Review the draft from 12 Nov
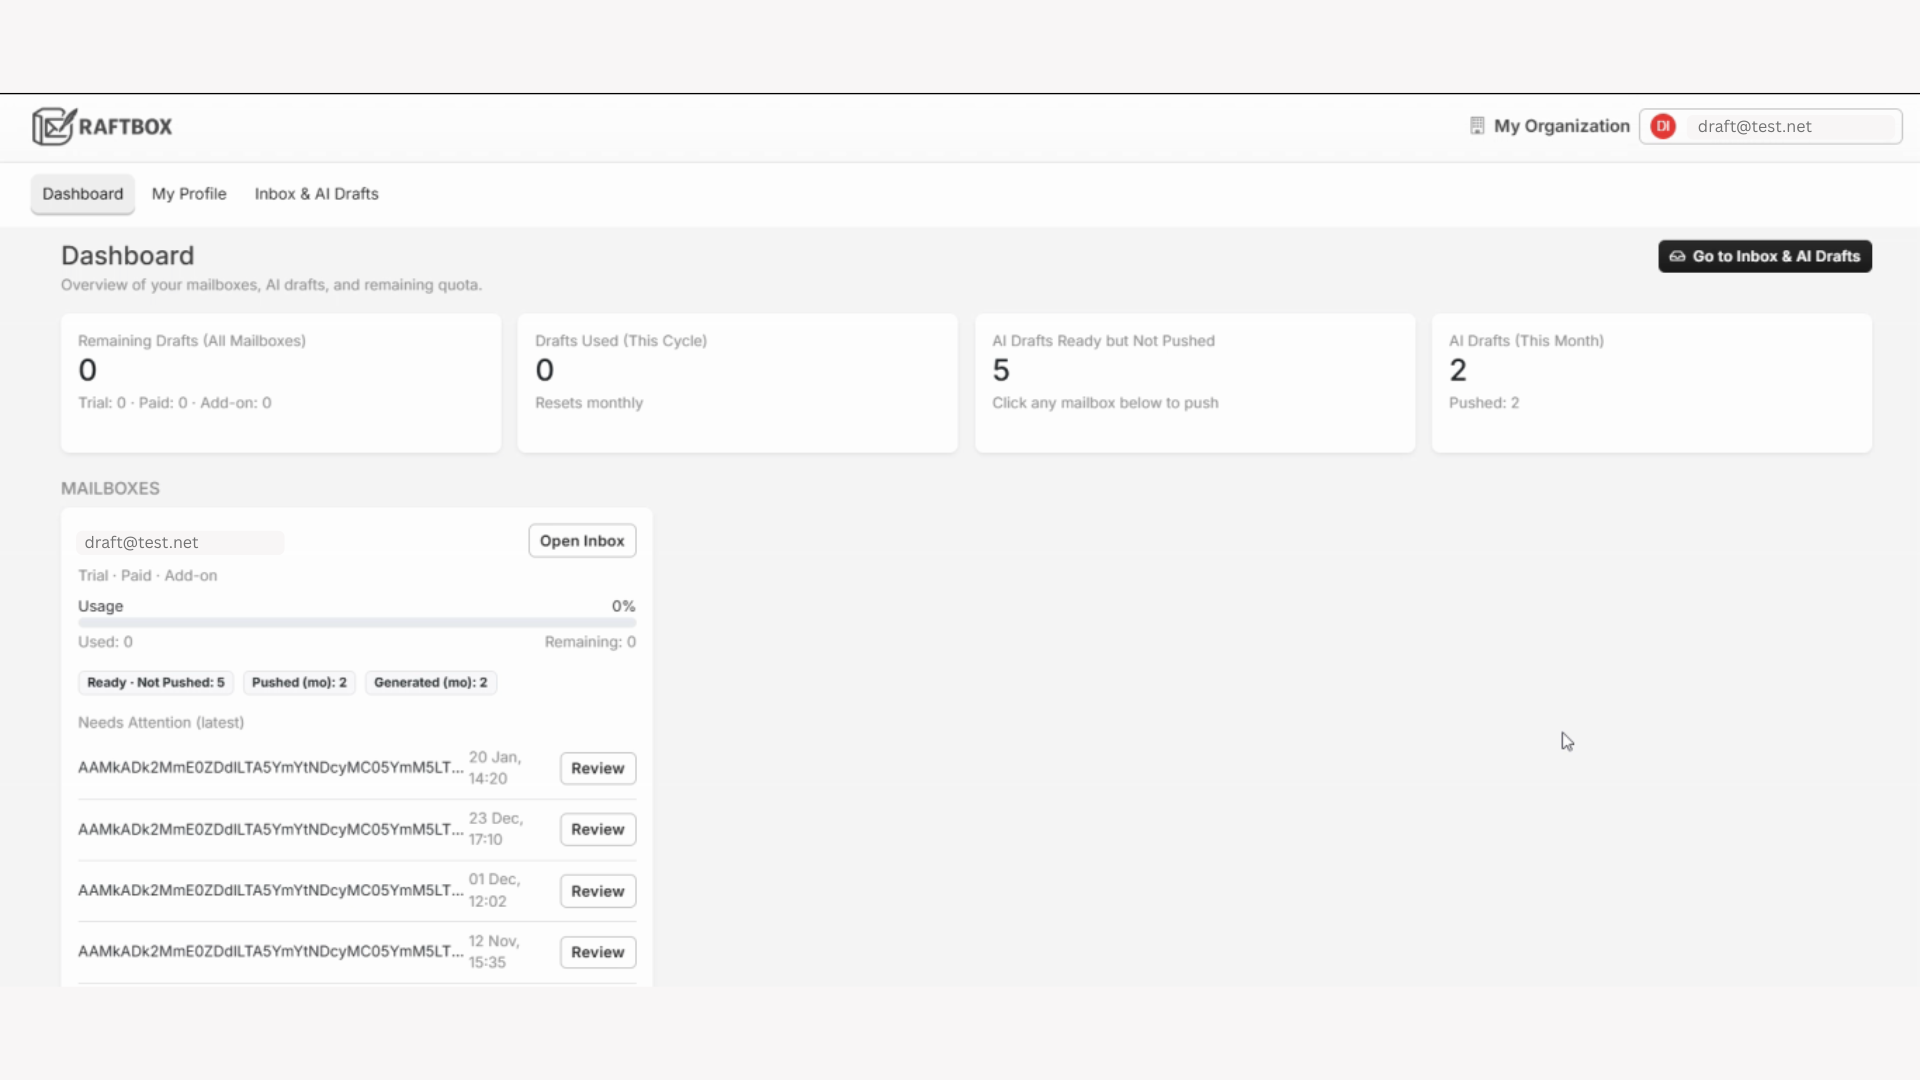Viewport: 1920px width, 1080px height. point(597,952)
